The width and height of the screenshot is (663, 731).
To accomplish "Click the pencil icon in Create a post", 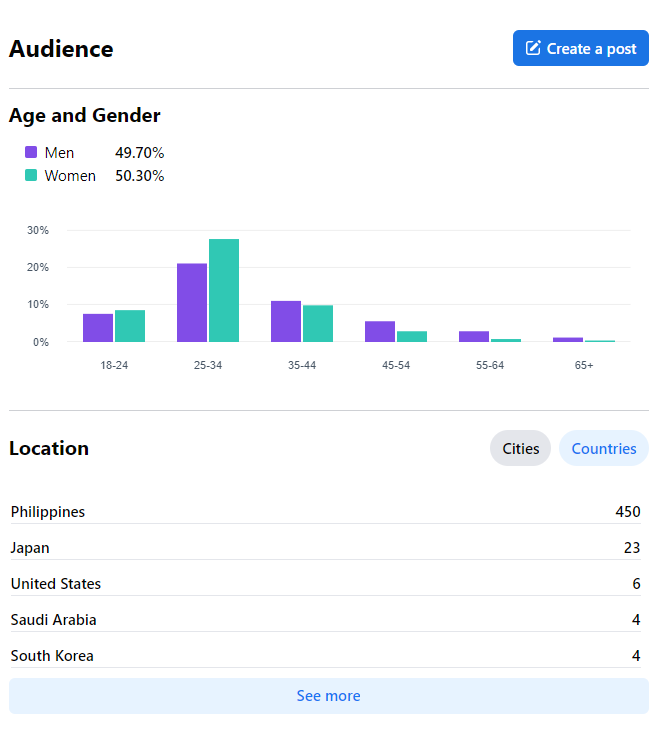I will [533, 48].
